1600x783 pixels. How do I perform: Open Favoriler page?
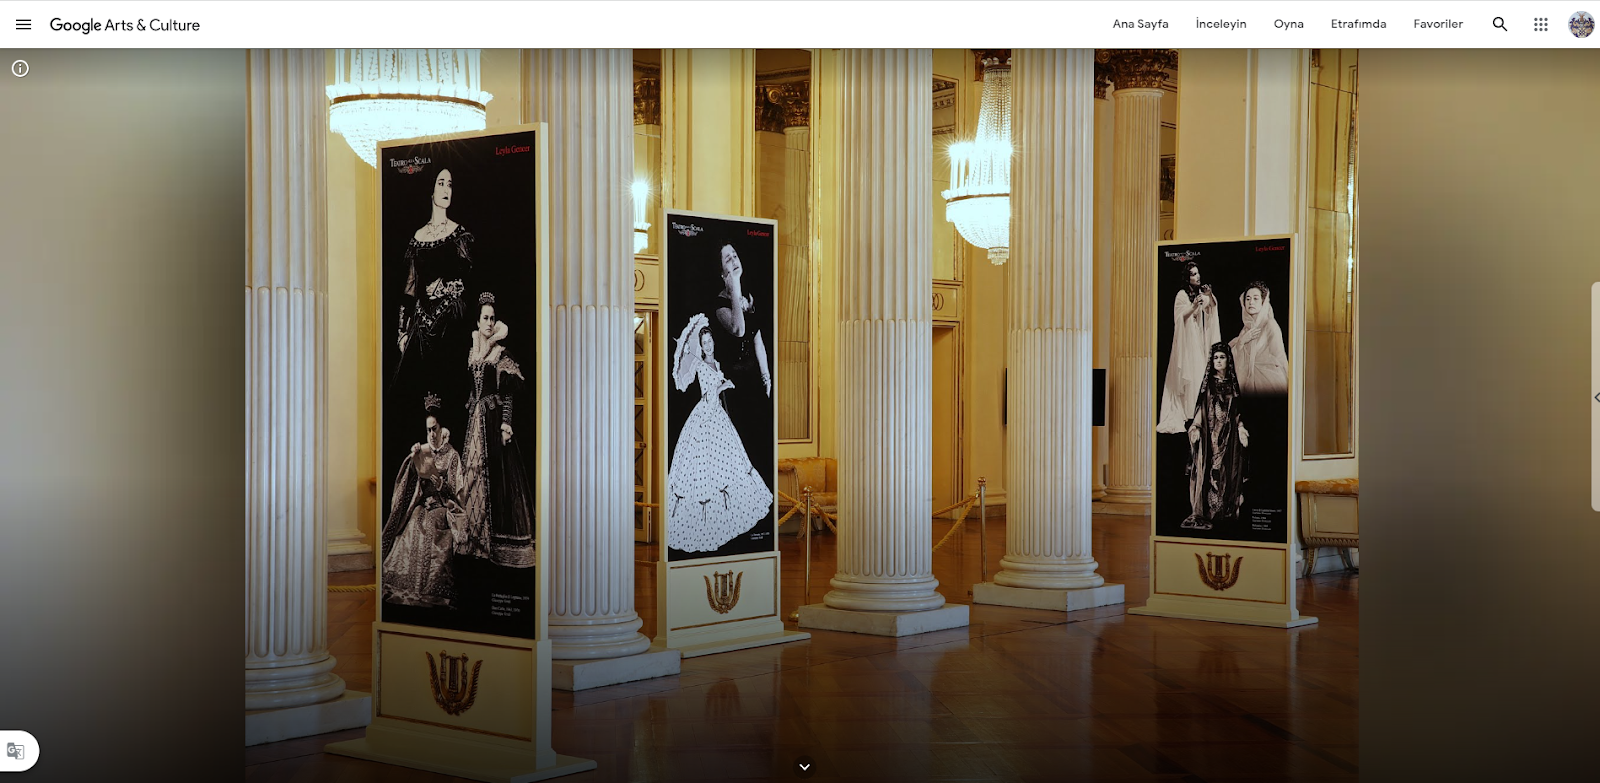pos(1438,24)
